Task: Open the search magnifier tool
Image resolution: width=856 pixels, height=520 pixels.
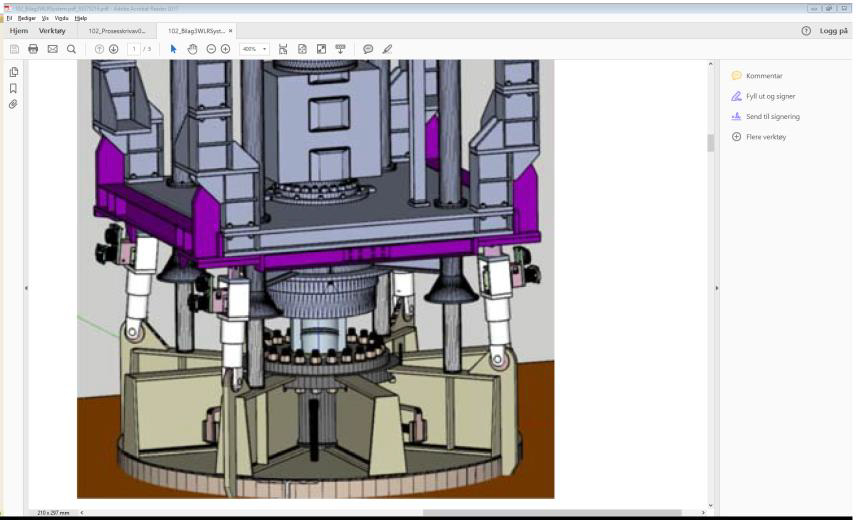Action: pos(71,49)
